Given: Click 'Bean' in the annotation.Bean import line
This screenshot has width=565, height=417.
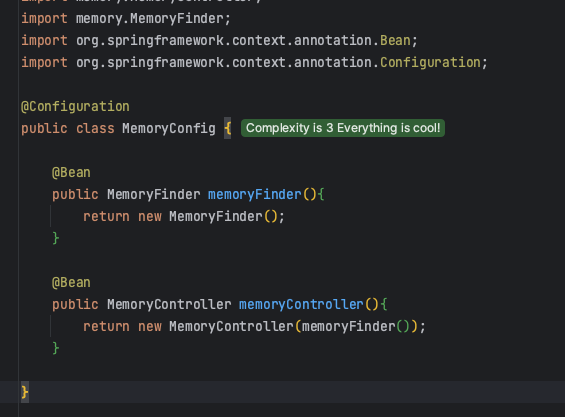Looking at the screenshot, I should (395, 41).
